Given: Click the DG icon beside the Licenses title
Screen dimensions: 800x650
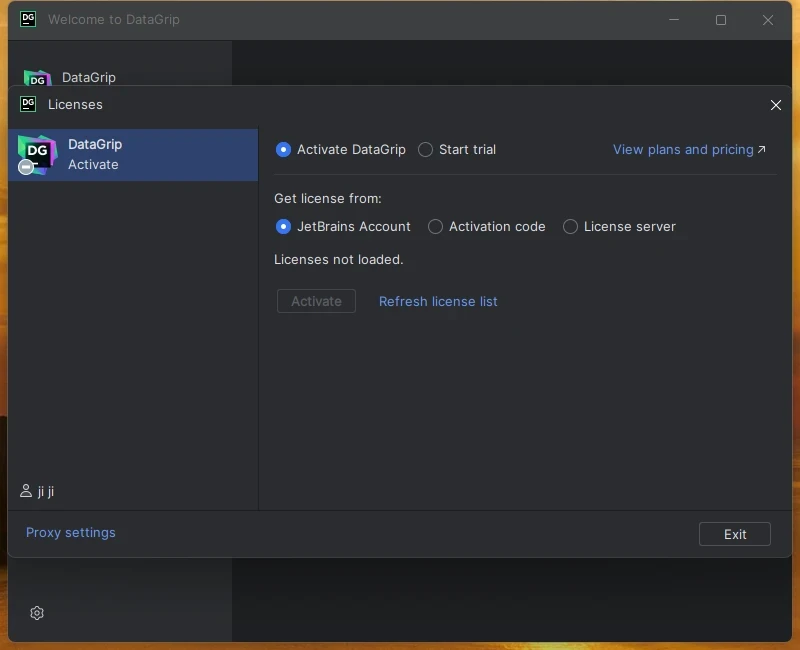Looking at the screenshot, I should 28,104.
